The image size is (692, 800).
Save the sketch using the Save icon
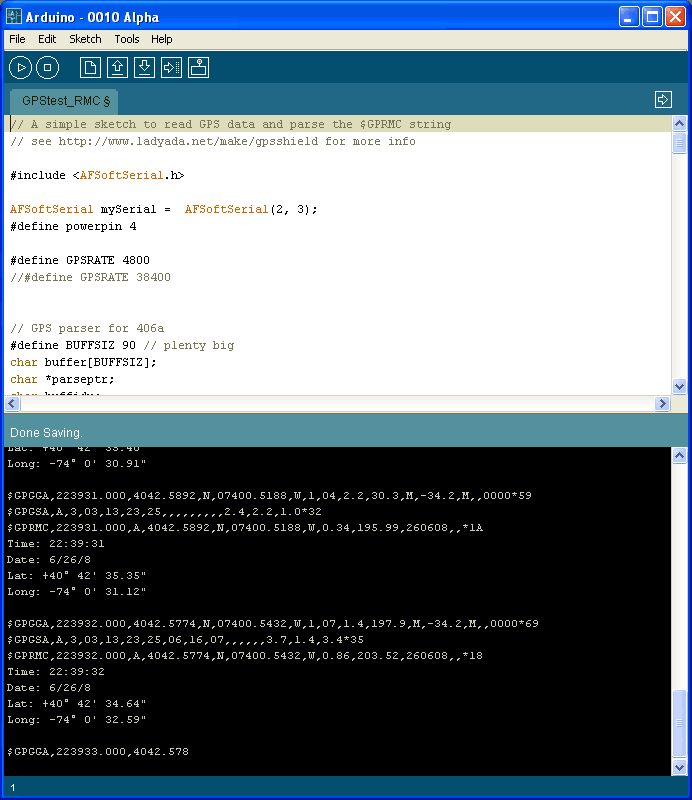(x=144, y=68)
